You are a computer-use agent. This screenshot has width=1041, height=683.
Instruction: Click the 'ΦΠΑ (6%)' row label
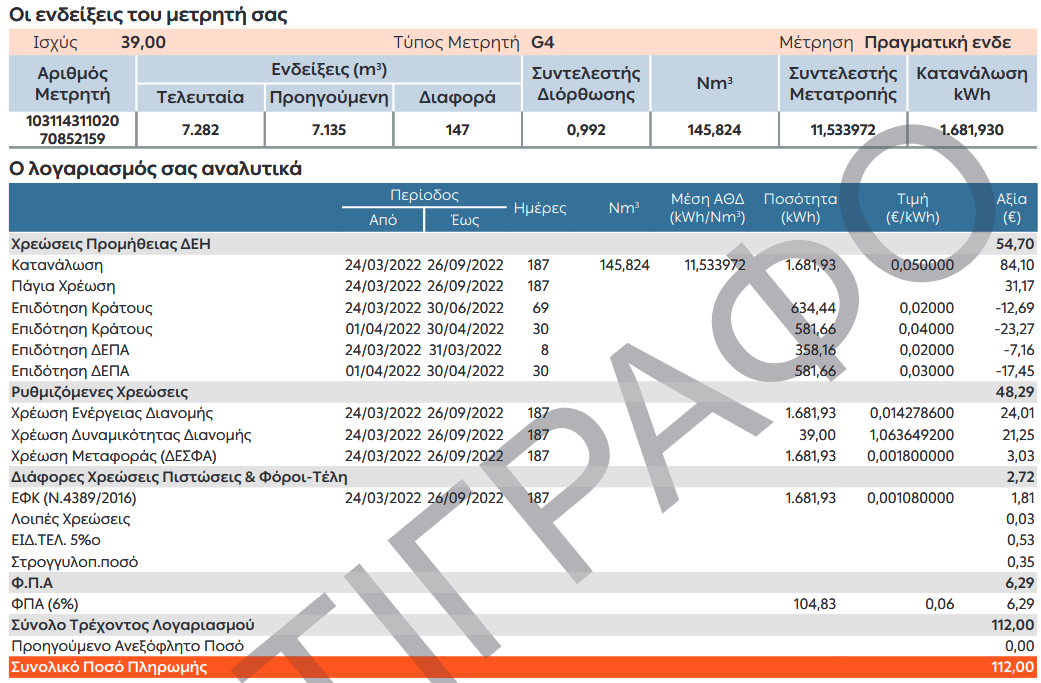click(x=44, y=604)
